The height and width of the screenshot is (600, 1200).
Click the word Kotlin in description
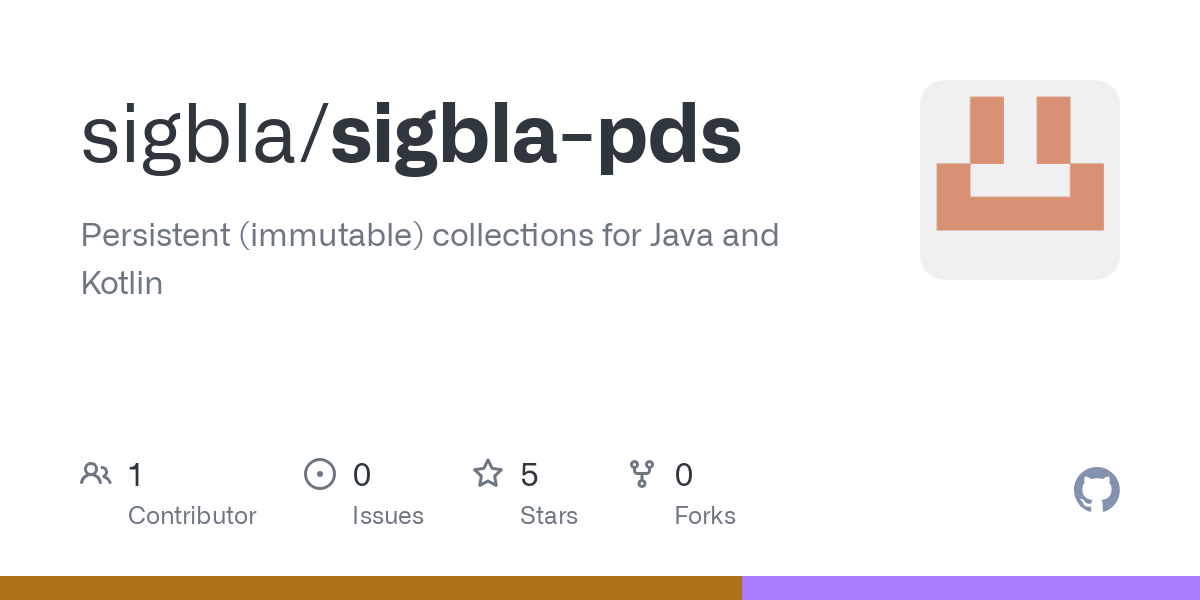click(121, 284)
